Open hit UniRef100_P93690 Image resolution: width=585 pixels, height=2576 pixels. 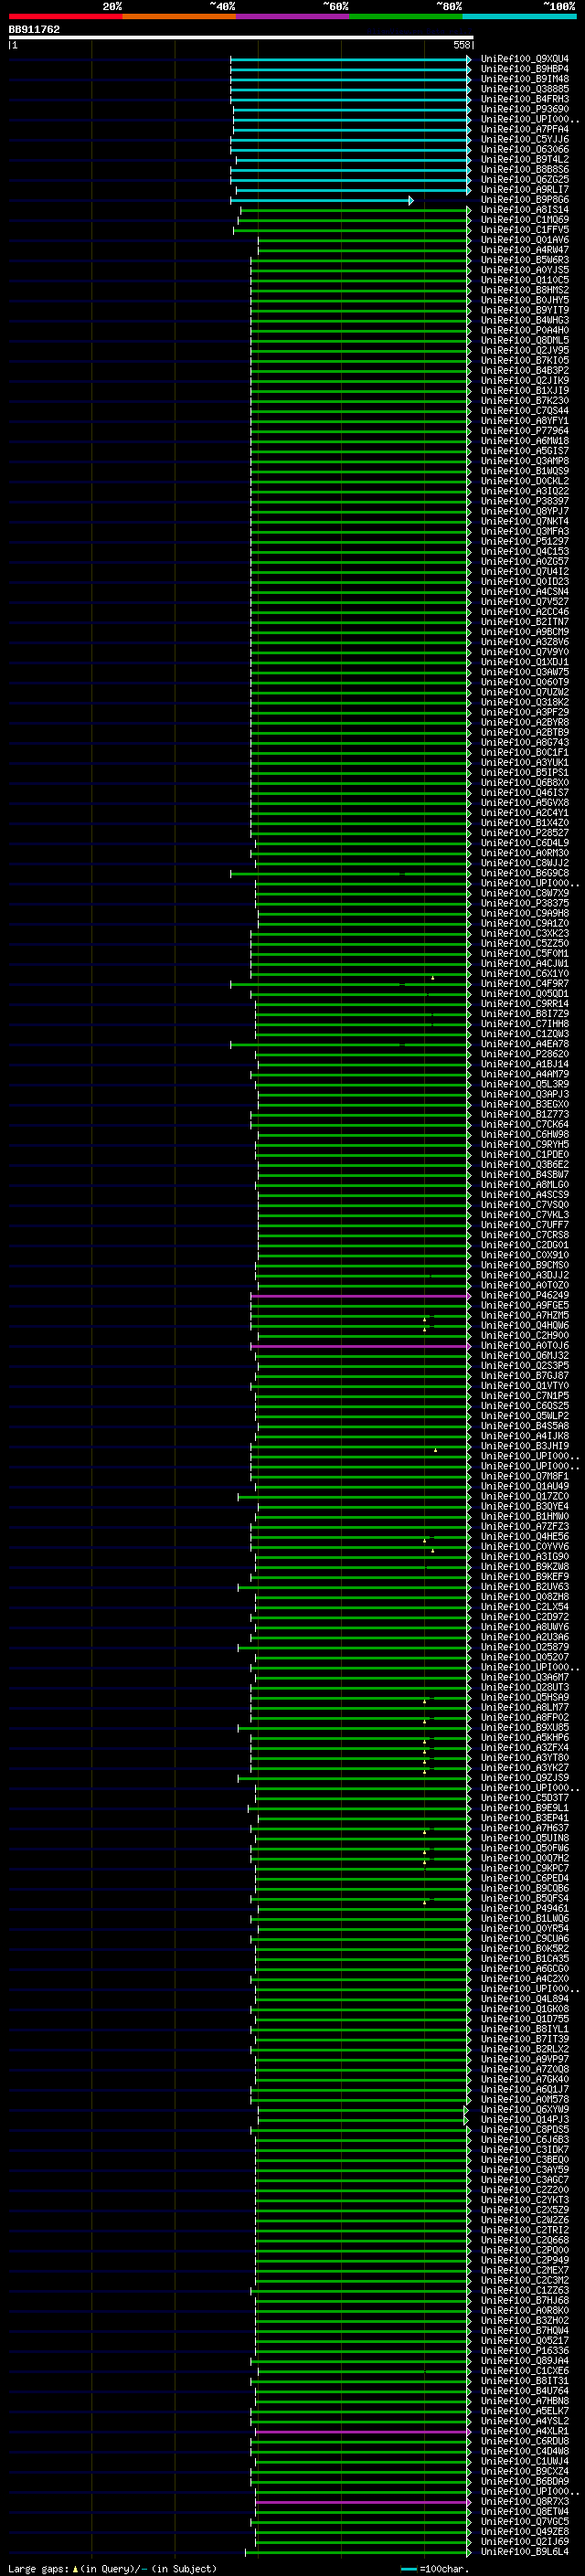pos(524,109)
